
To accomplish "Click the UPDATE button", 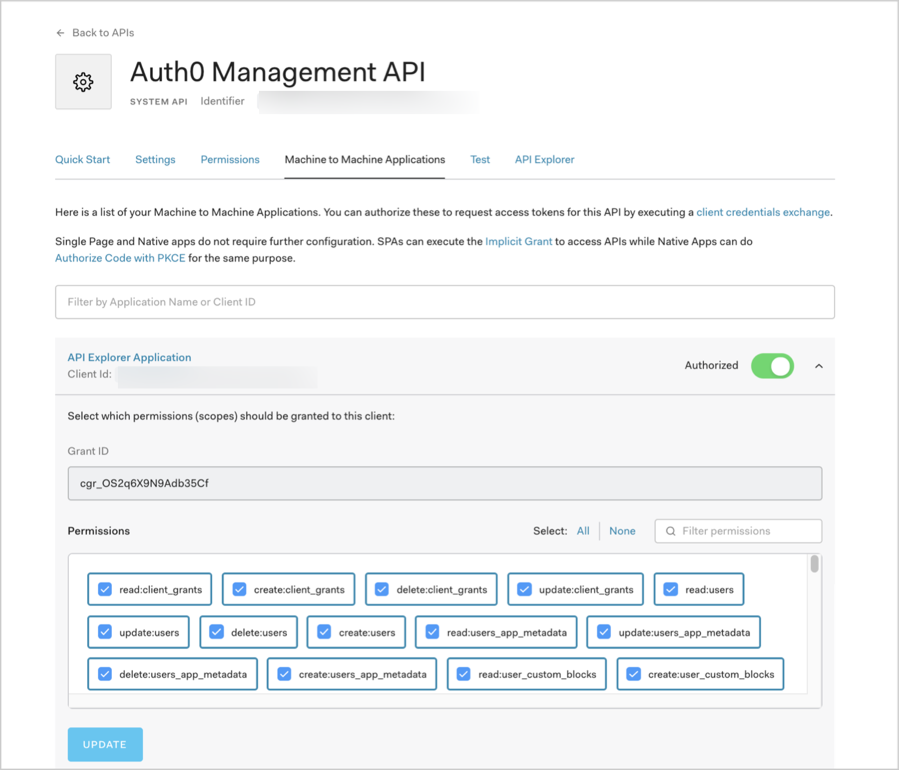I will pyautogui.click(x=105, y=744).
